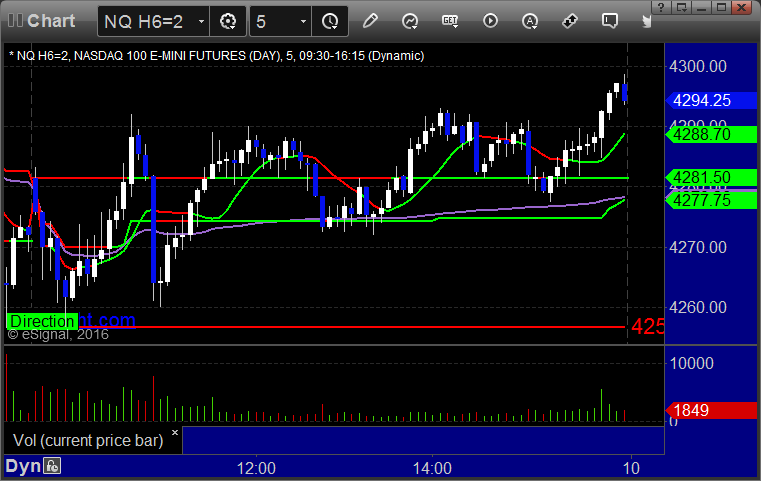Click the chart trading arrows icon
The width and height of the screenshot is (761, 481).
pos(570,21)
